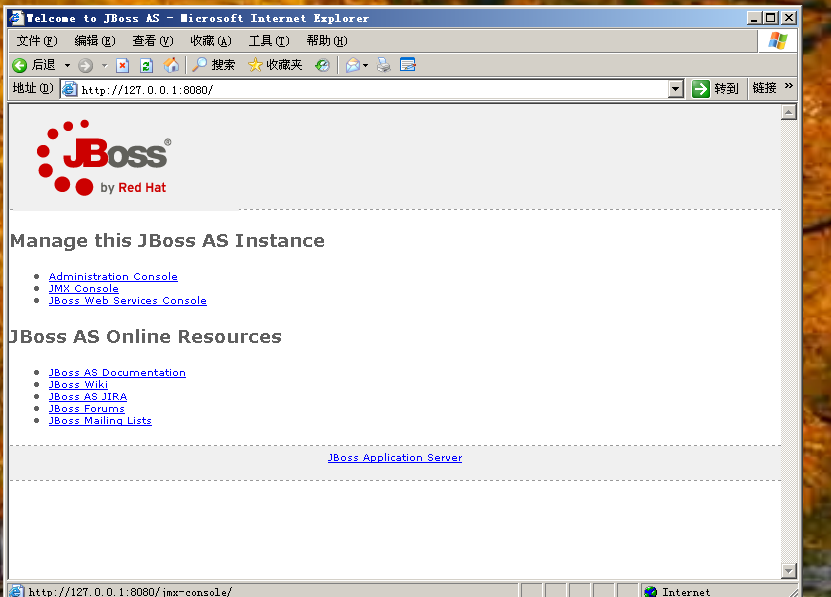Click the green Go (转到) button

(715, 89)
